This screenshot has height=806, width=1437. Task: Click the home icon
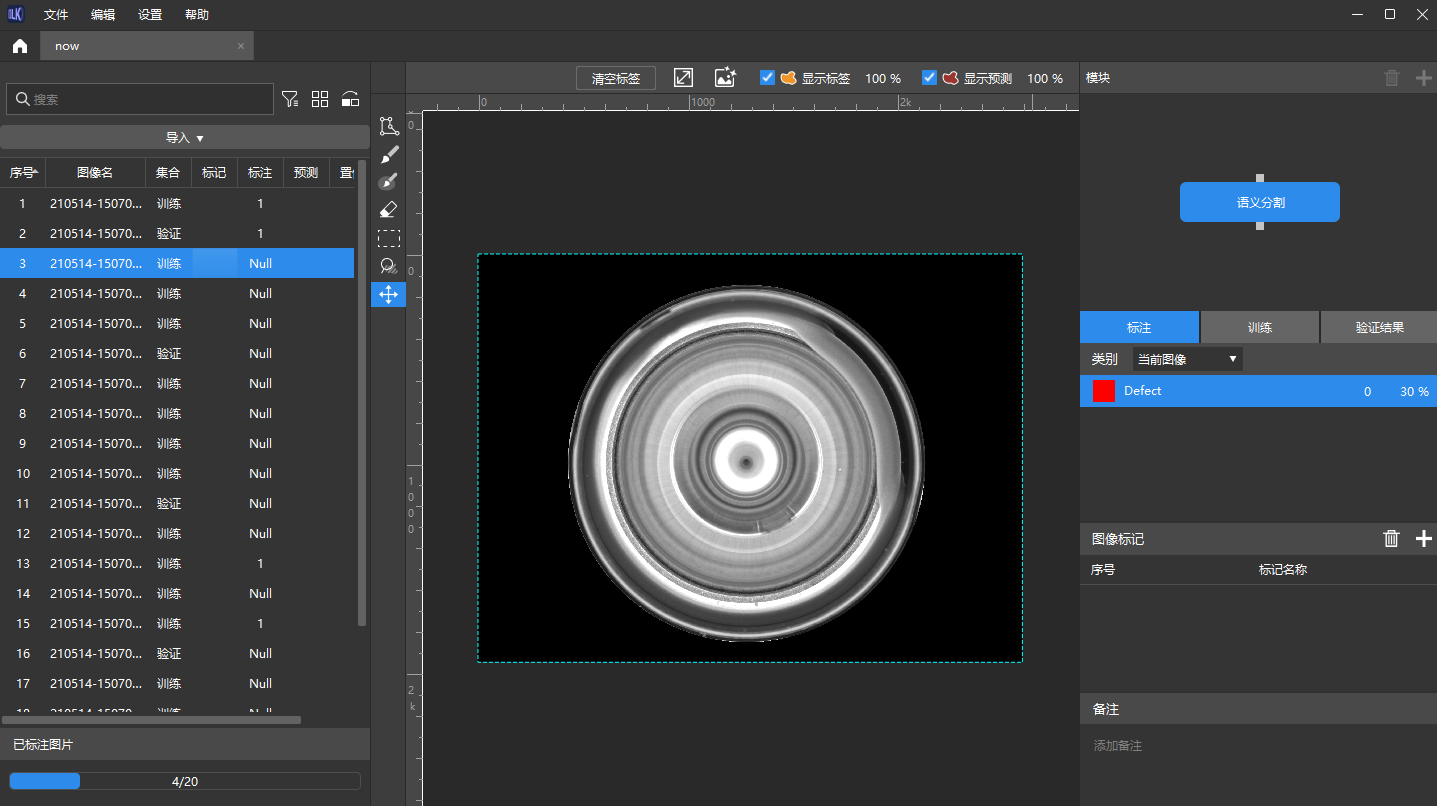[x=20, y=46]
